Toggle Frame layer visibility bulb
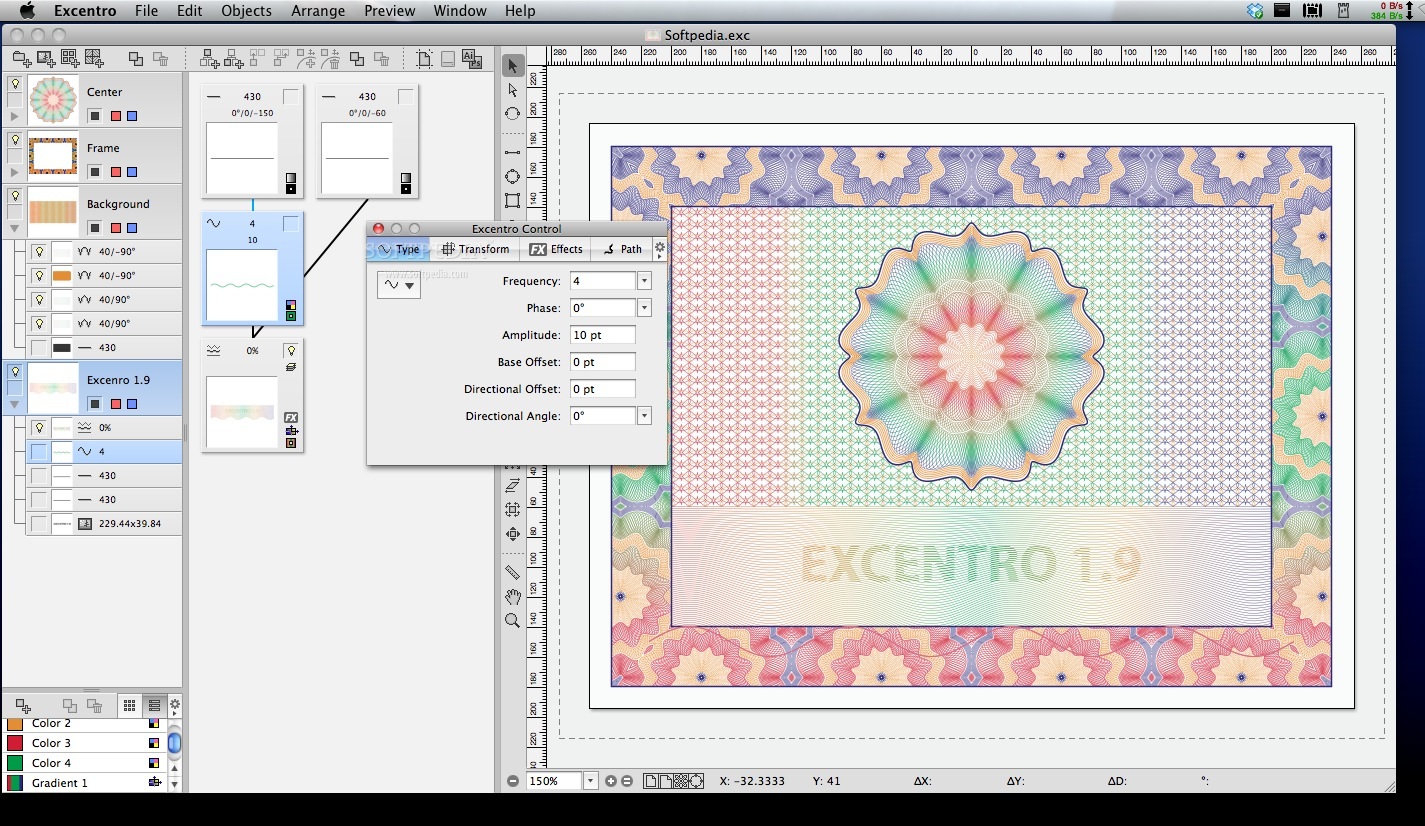 (15, 140)
